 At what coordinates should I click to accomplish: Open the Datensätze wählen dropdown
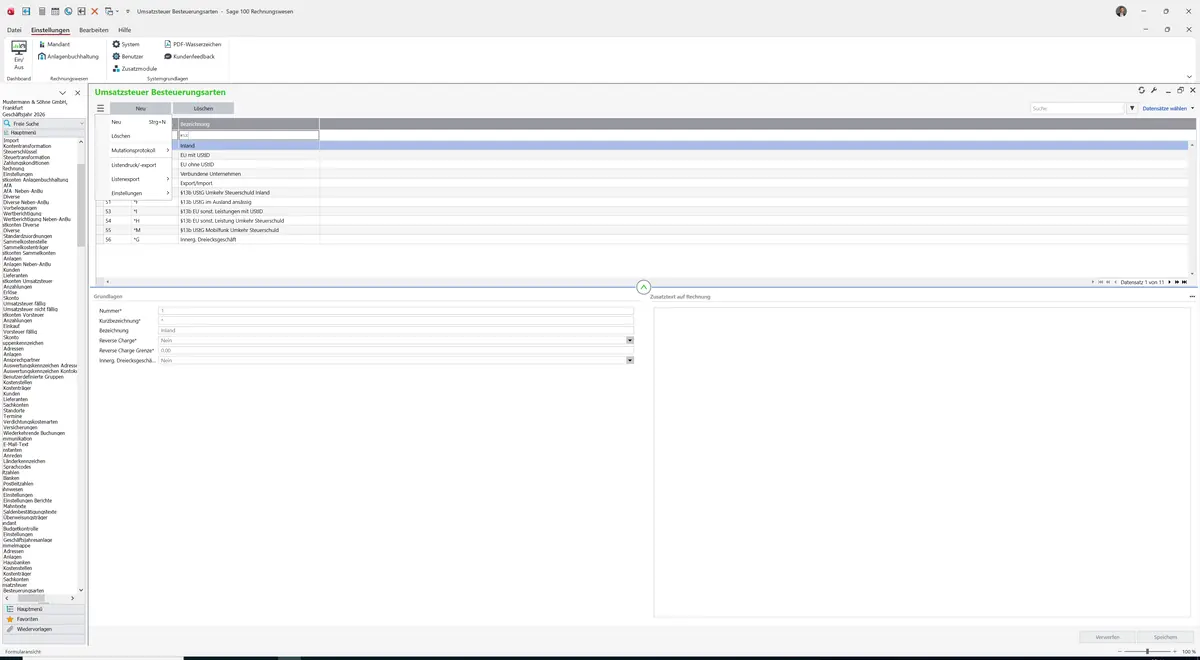click(x=1168, y=108)
